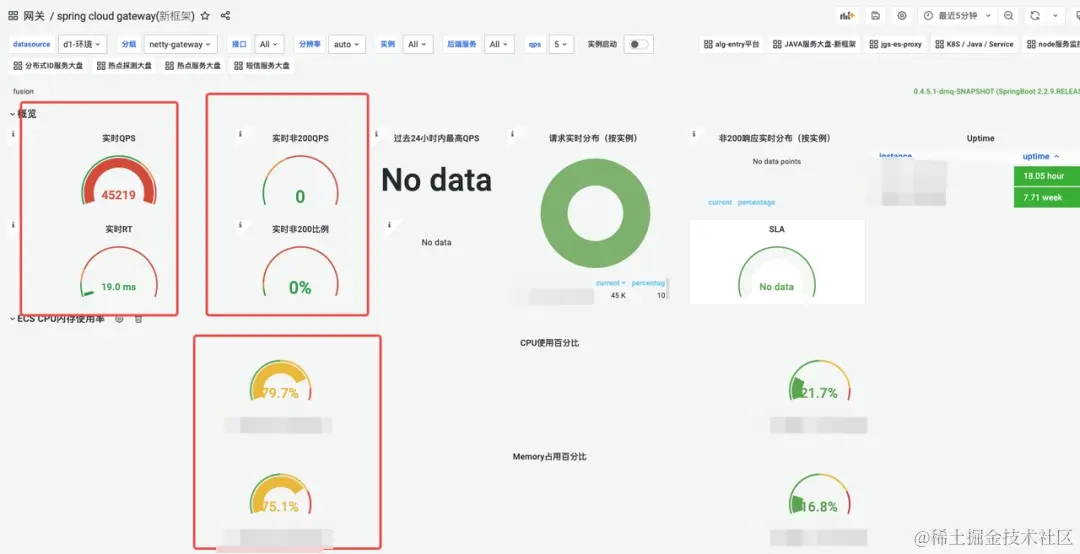The width and height of the screenshot is (1080, 554).
Task: Open the 后端服务 All dropdown
Action: [x=499, y=44]
